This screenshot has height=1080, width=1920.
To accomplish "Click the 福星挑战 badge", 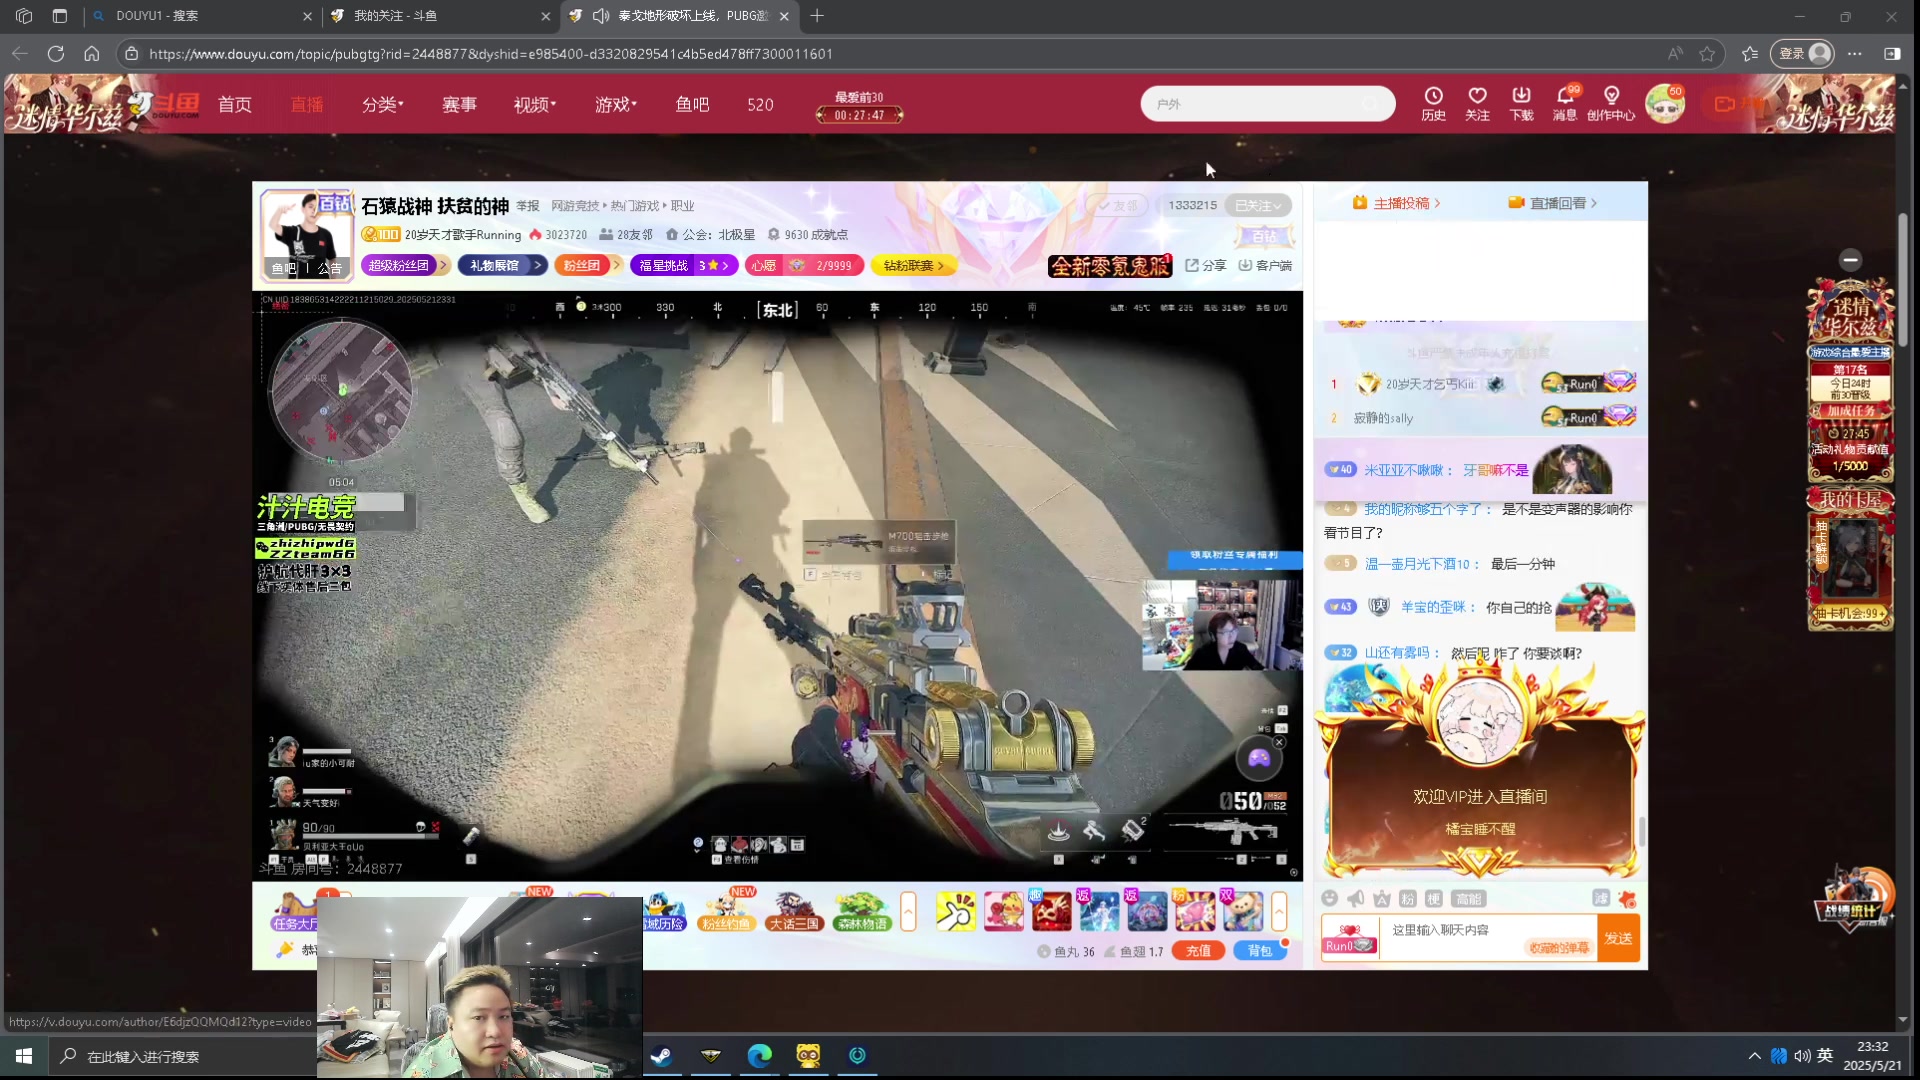I will [x=684, y=265].
